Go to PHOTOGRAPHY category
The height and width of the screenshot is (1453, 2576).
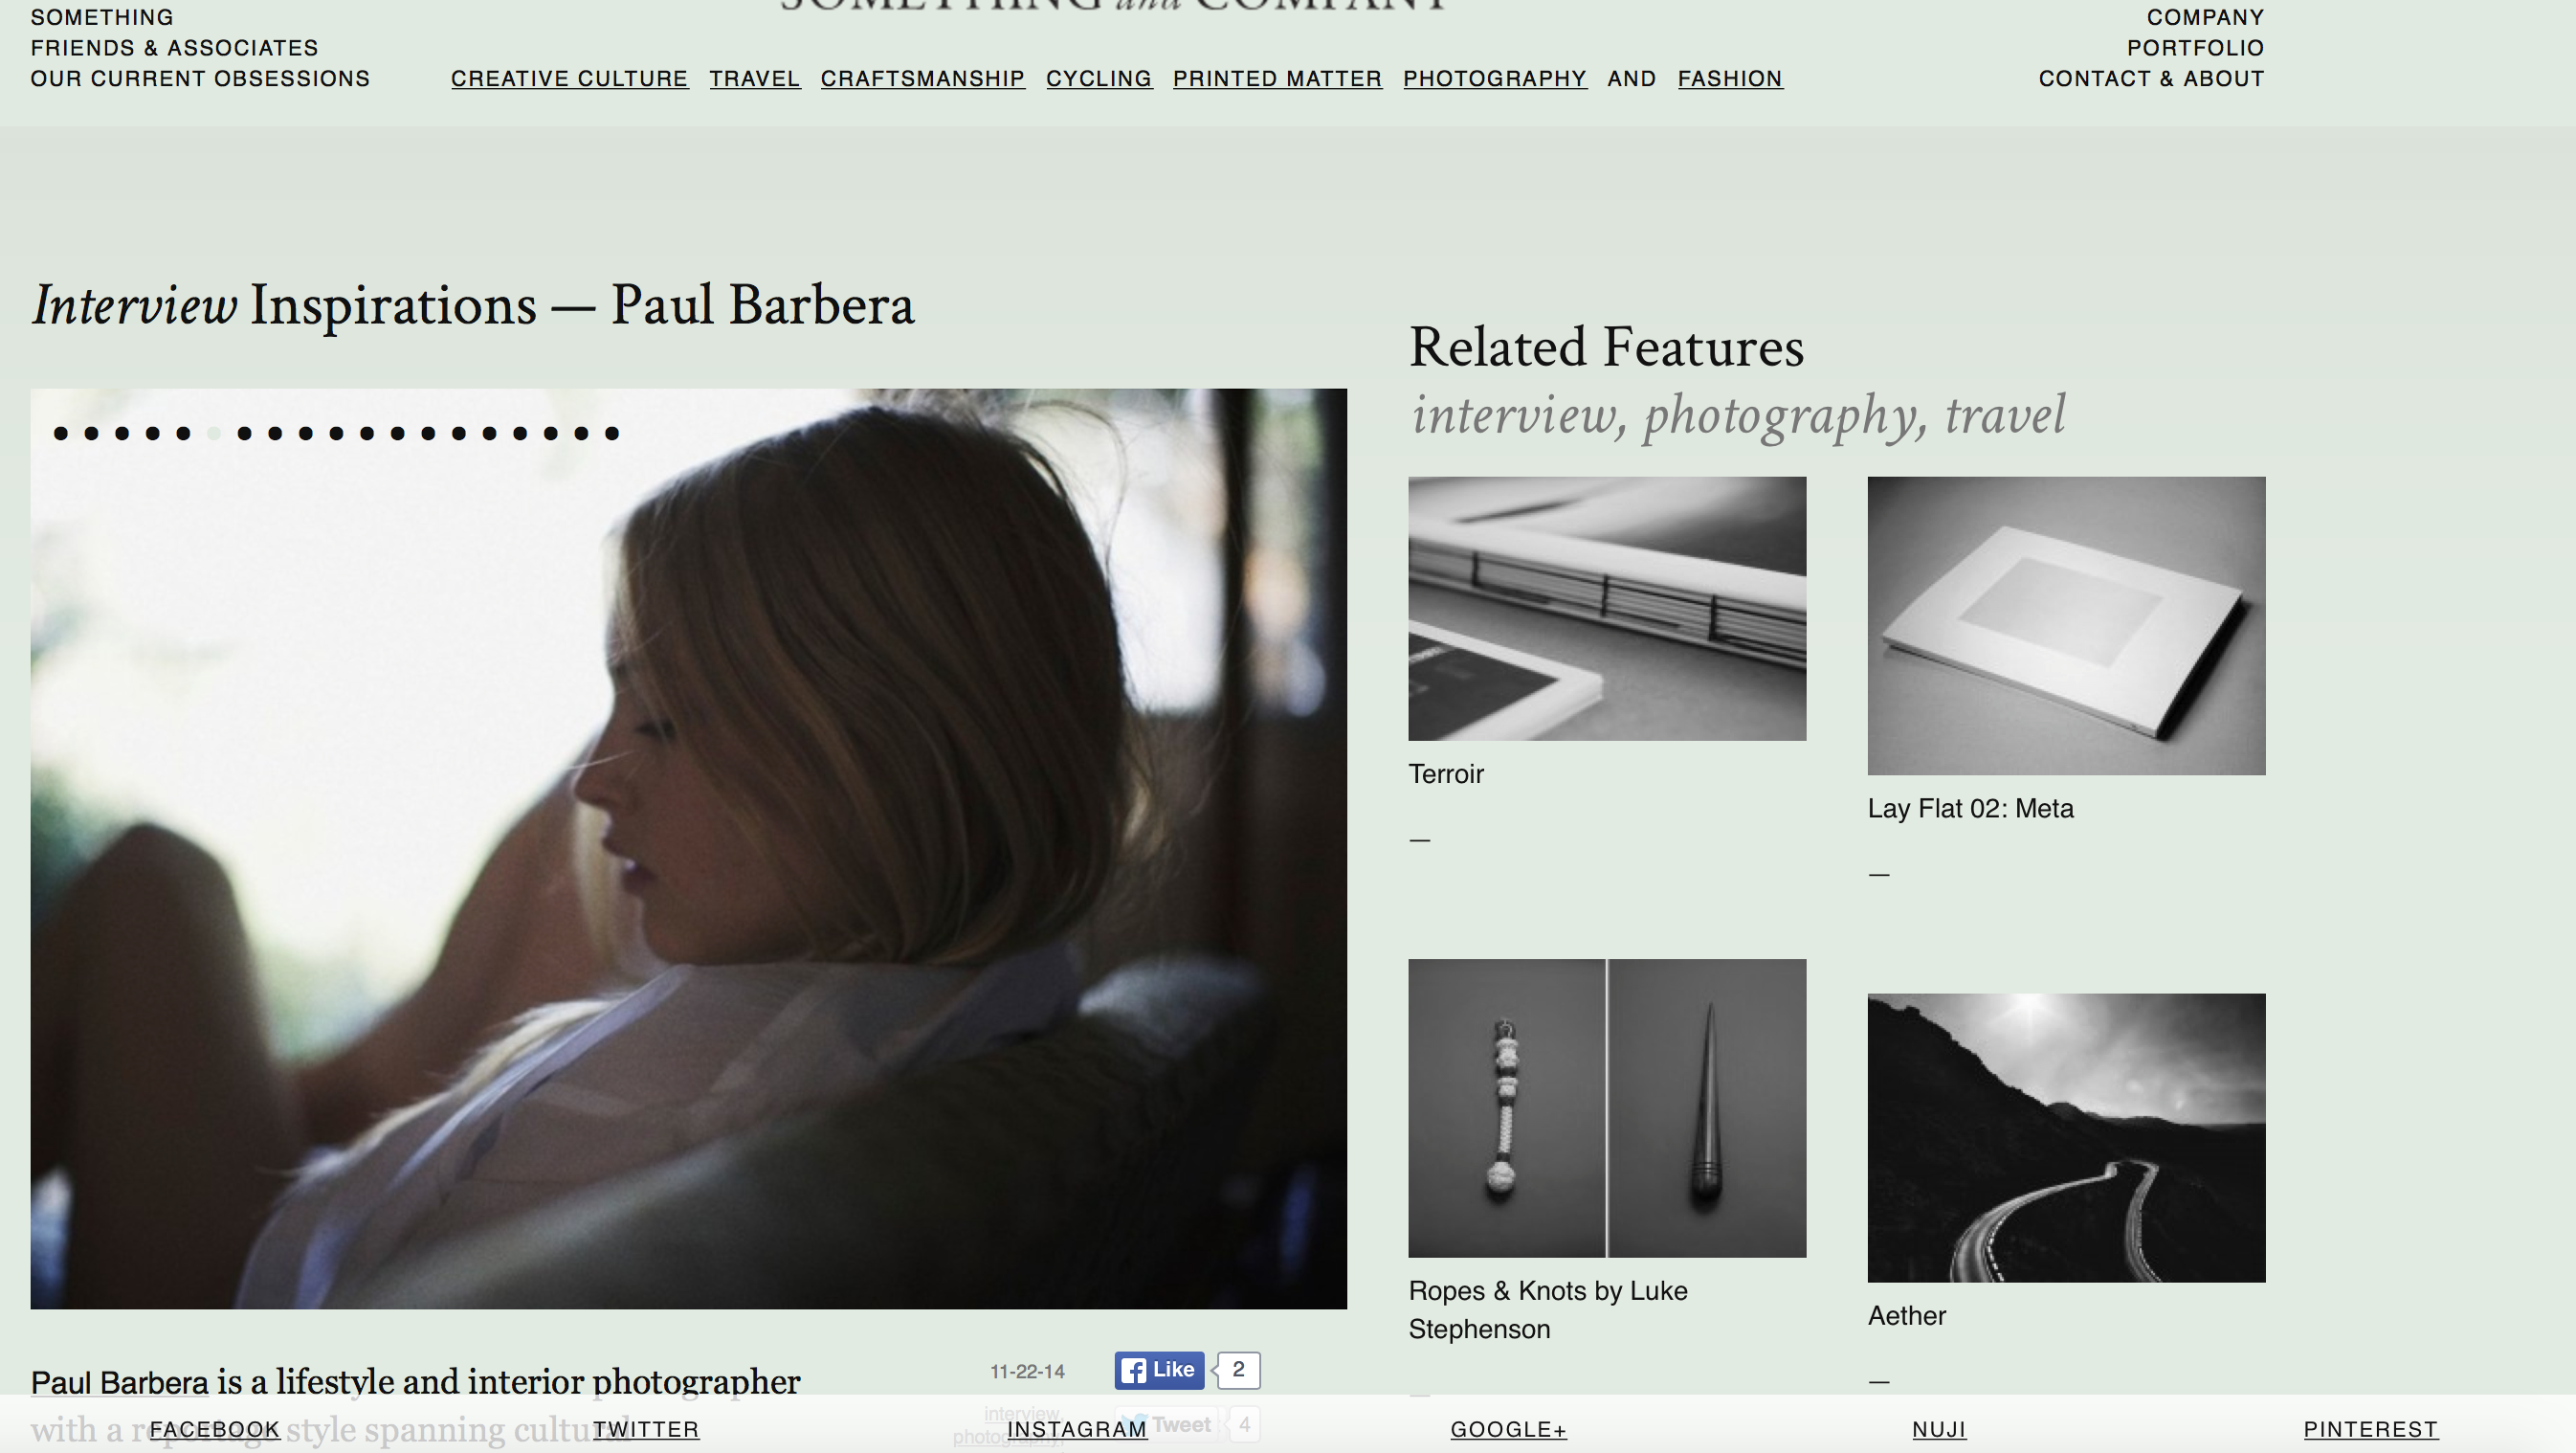1494,78
